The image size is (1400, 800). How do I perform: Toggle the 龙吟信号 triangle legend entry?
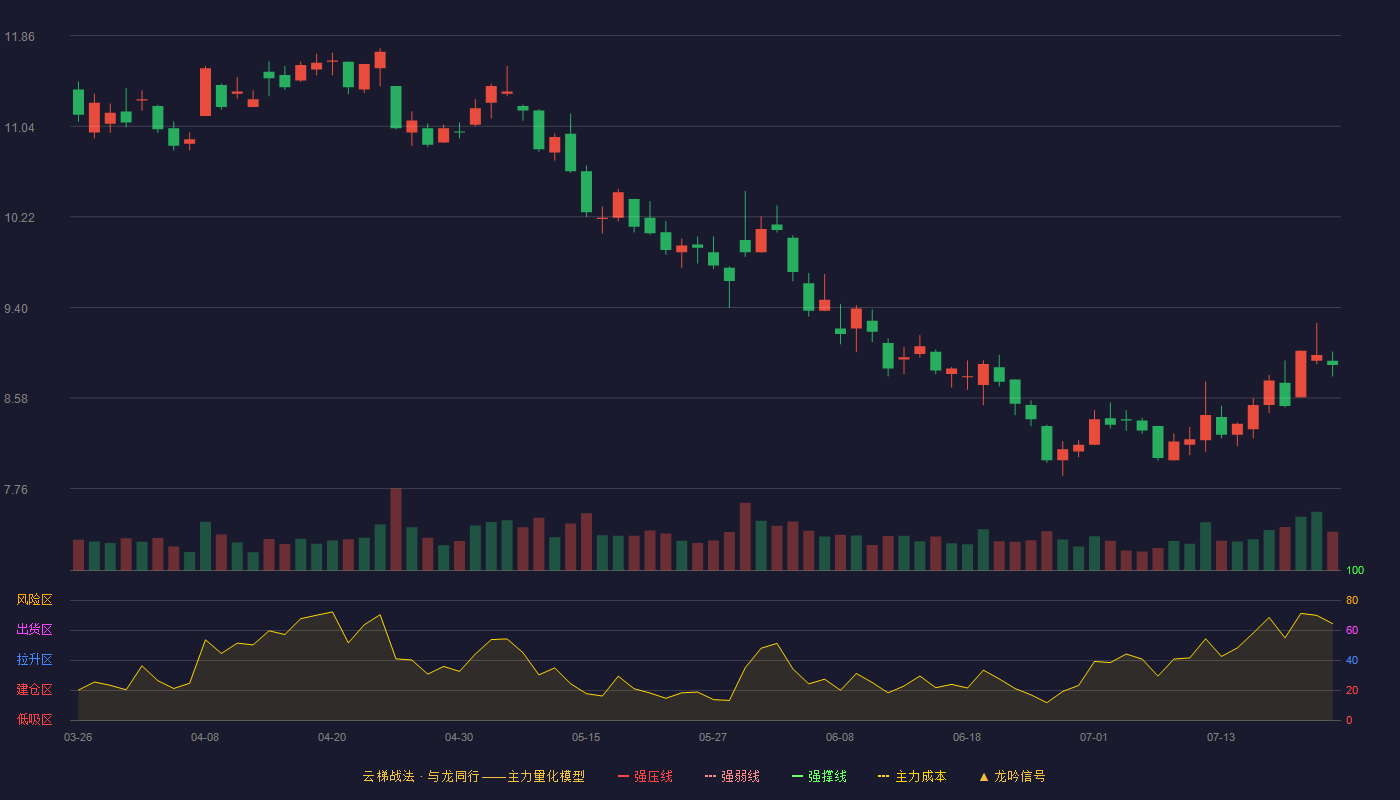pos(1012,776)
